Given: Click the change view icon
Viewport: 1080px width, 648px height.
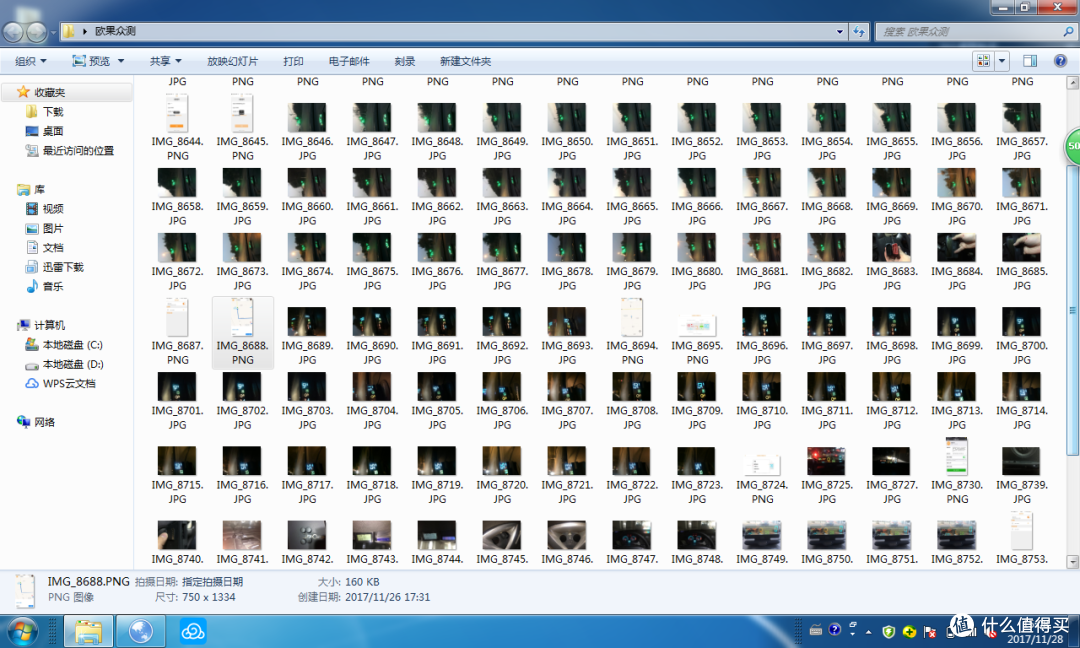Looking at the screenshot, I should 984,61.
